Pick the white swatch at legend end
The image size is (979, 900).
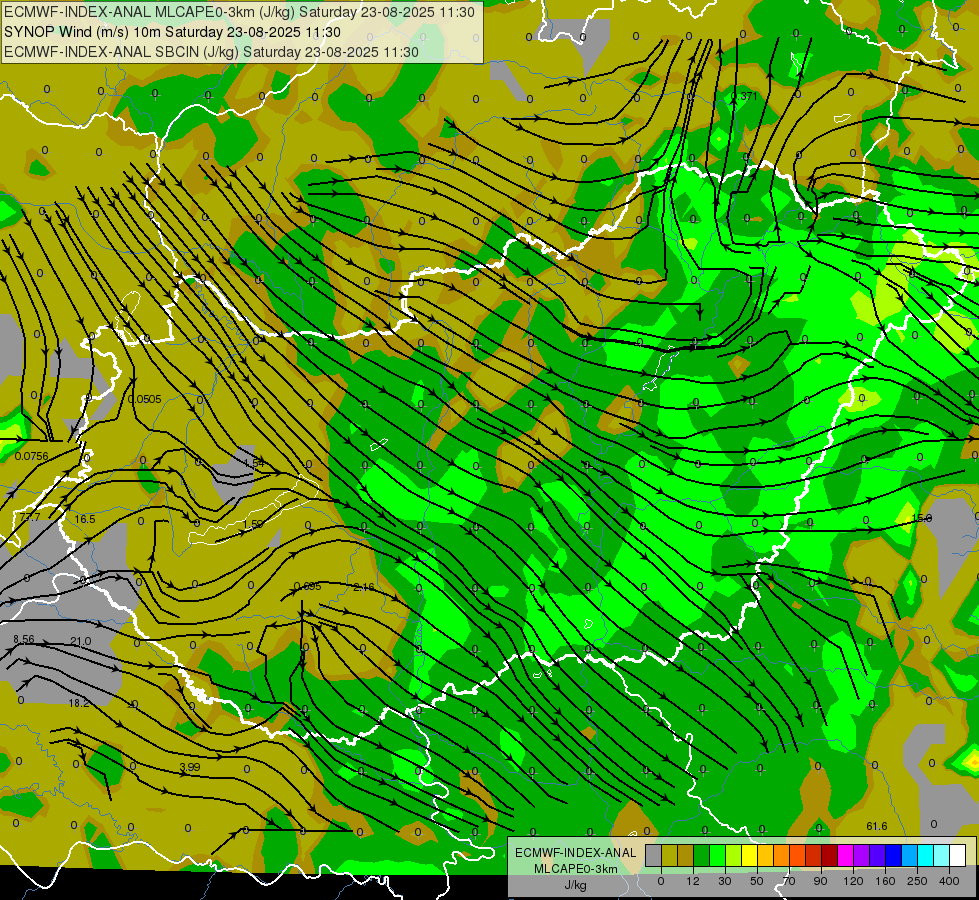[958, 856]
